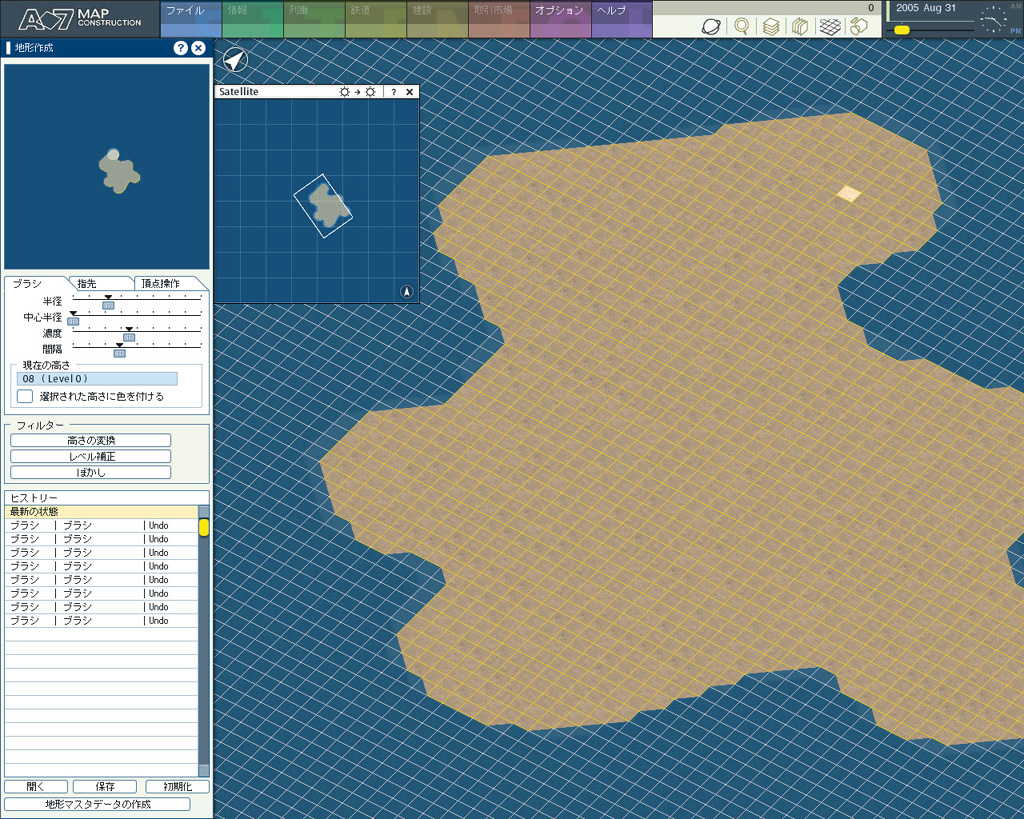
Task: Click the 地形マスタデータの作成 button
Action: click(x=97, y=804)
